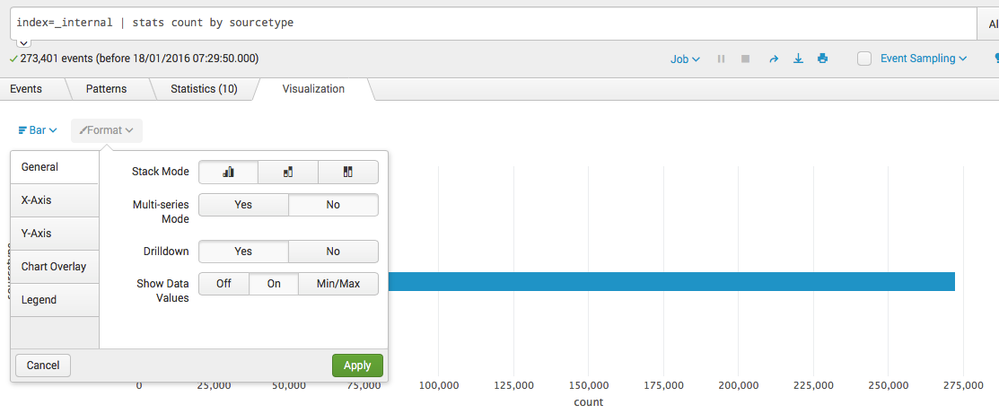Set Drilldown to No
This screenshot has width=999, height=407.
point(333,251)
